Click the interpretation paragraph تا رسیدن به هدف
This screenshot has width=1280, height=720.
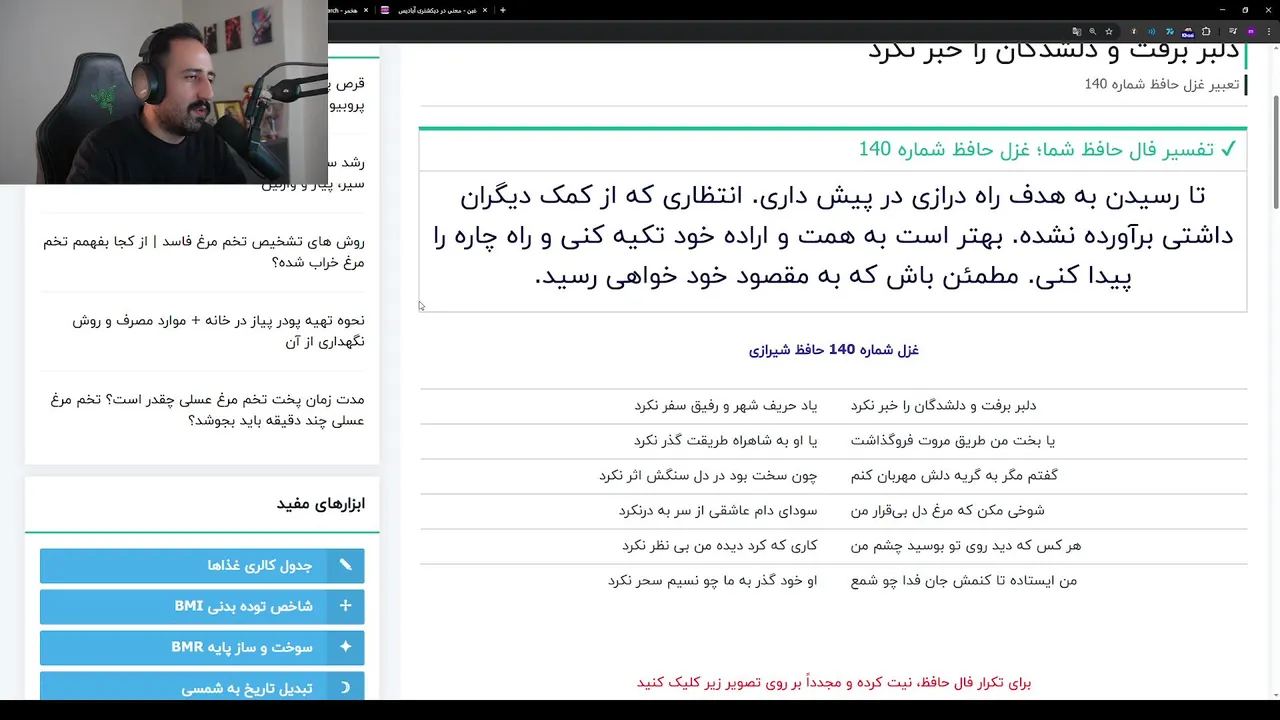[833, 236]
